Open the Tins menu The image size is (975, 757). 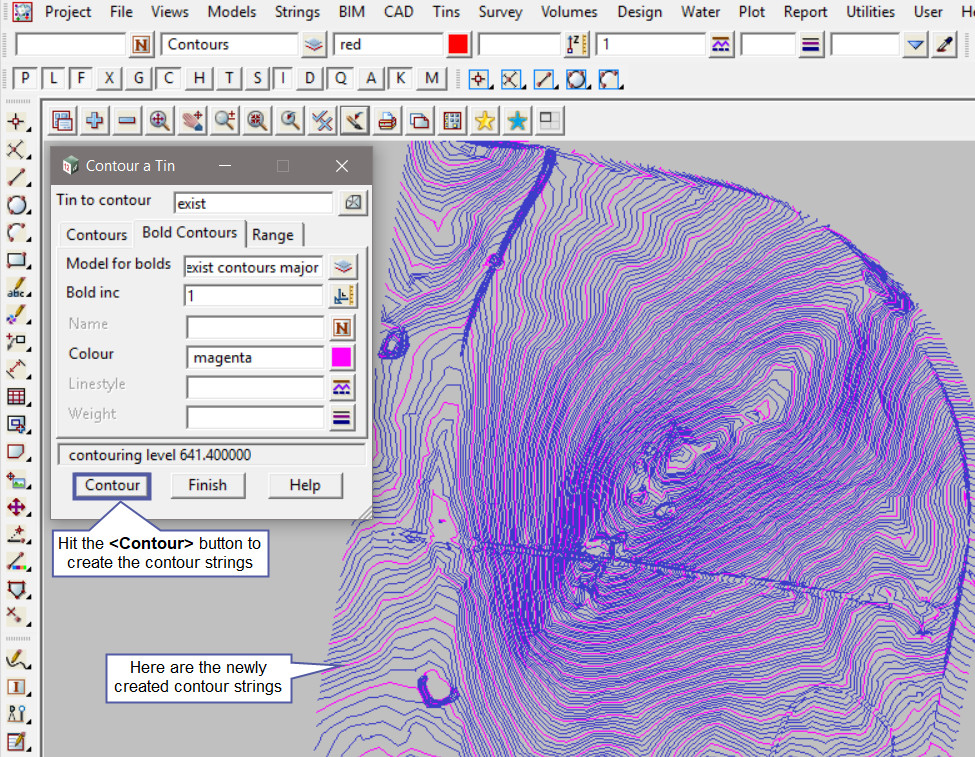446,12
